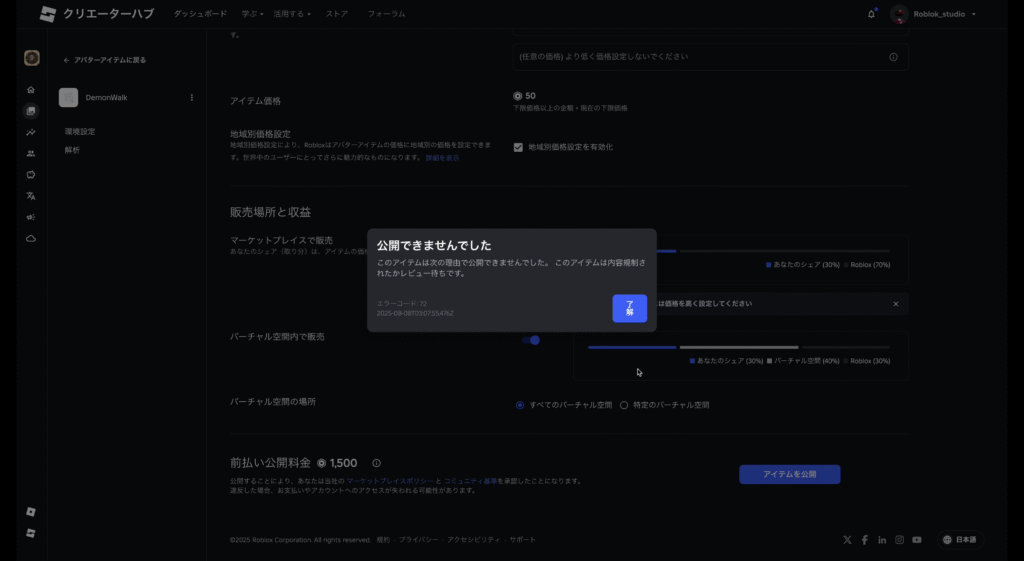Viewport: 1024px width, 561px height.
Task: Click the Roblox Studio icon at sidebar bottom
Action: tap(31, 511)
